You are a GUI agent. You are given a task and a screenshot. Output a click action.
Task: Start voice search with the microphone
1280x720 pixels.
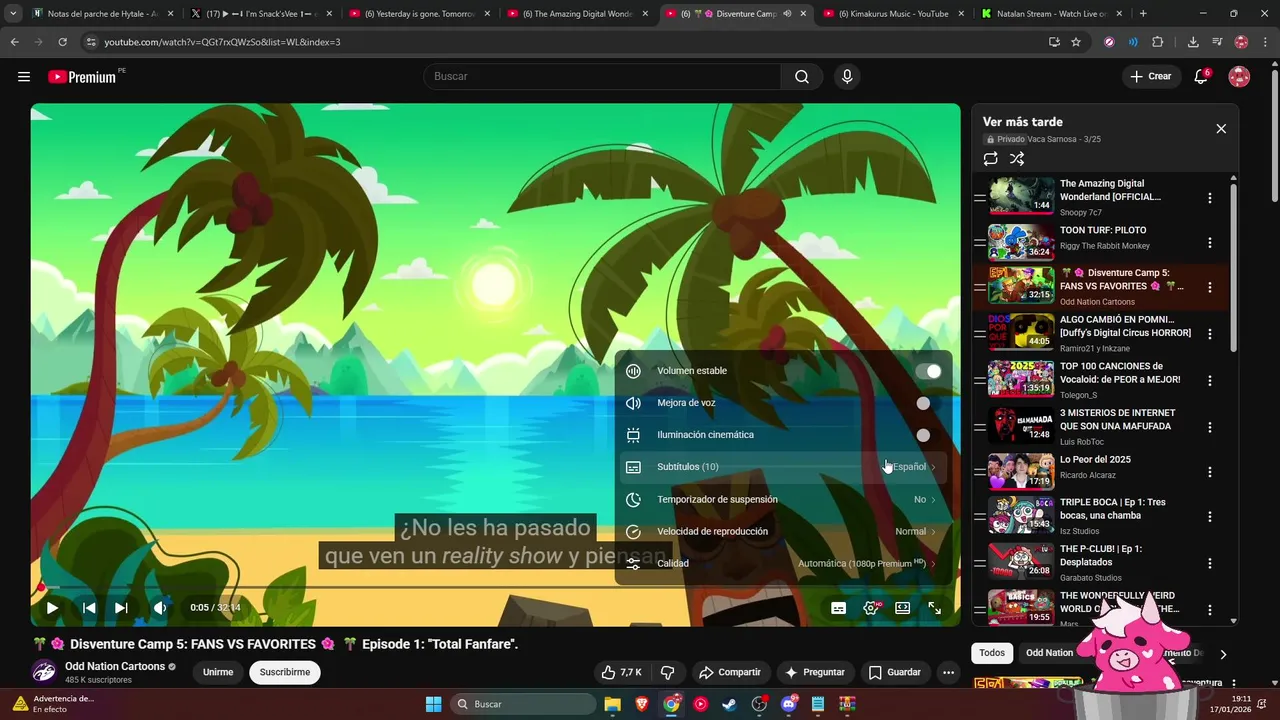point(847,76)
